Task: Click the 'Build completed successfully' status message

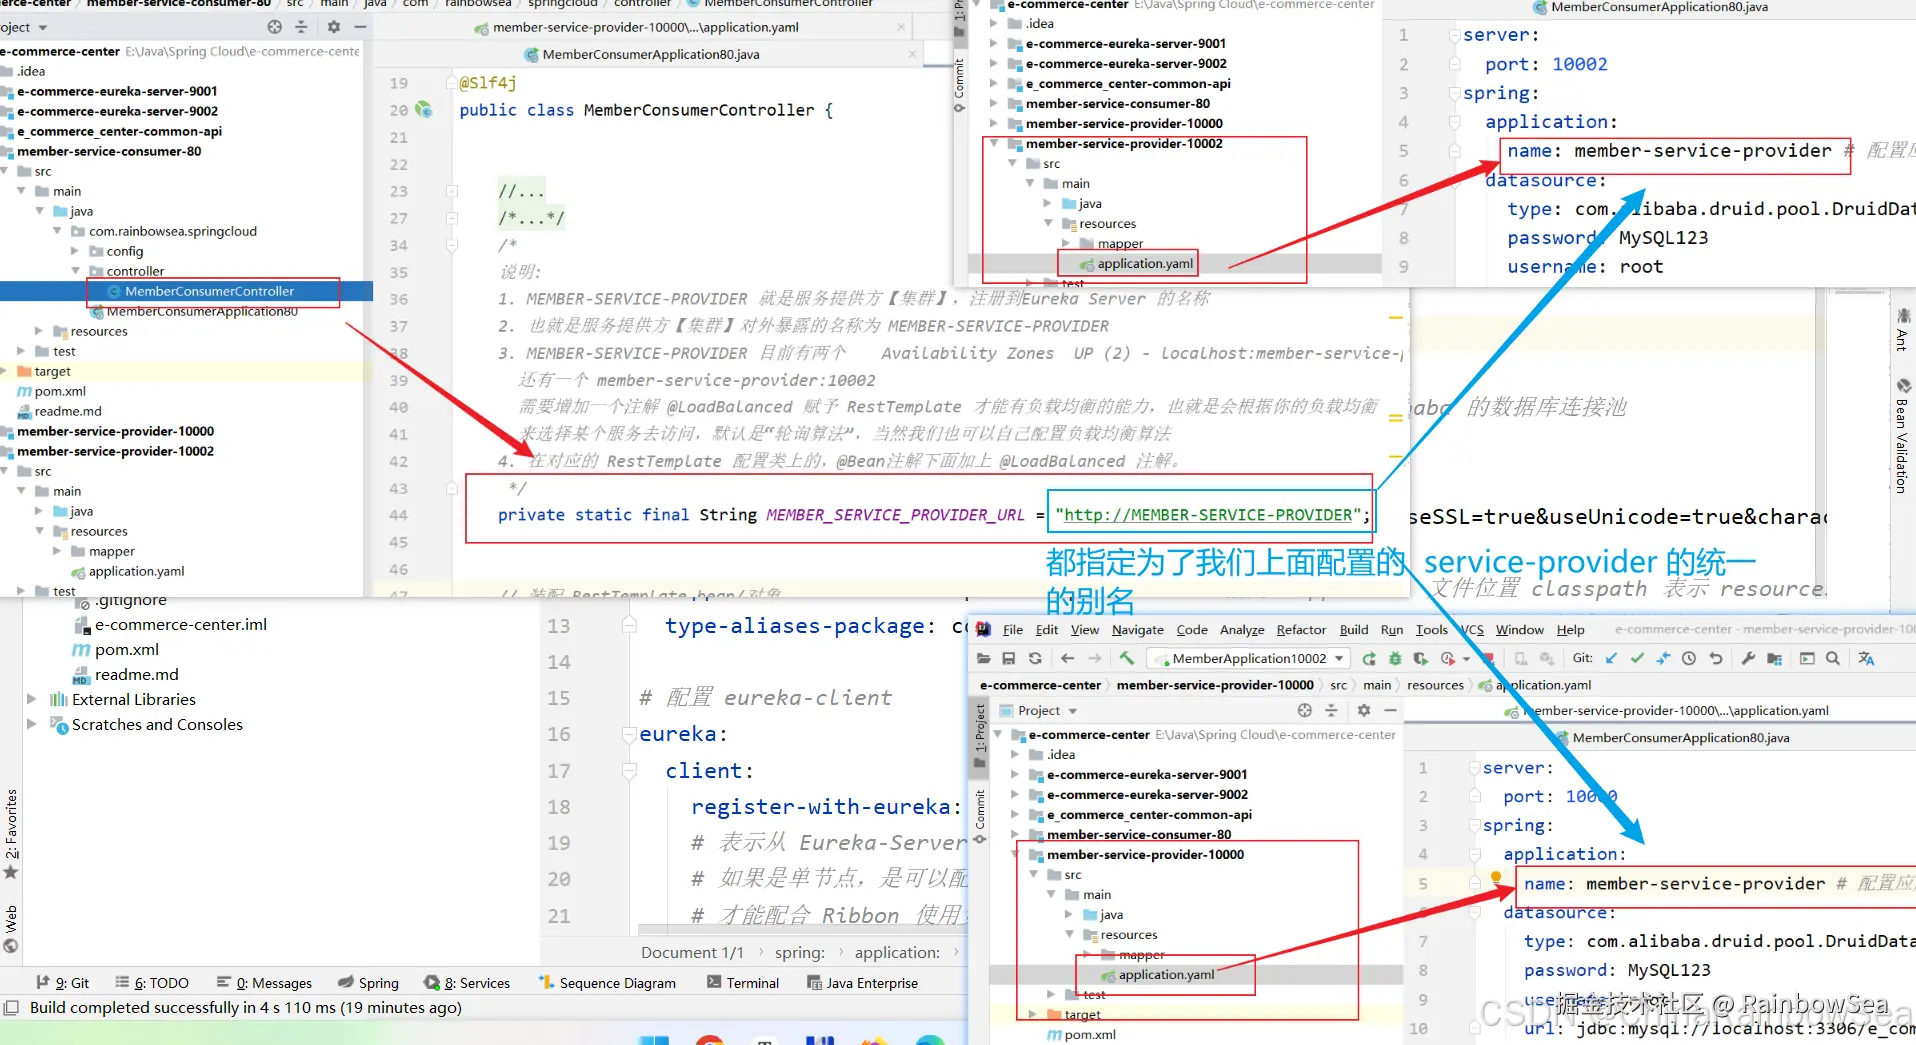Action: click(x=246, y=1008)
